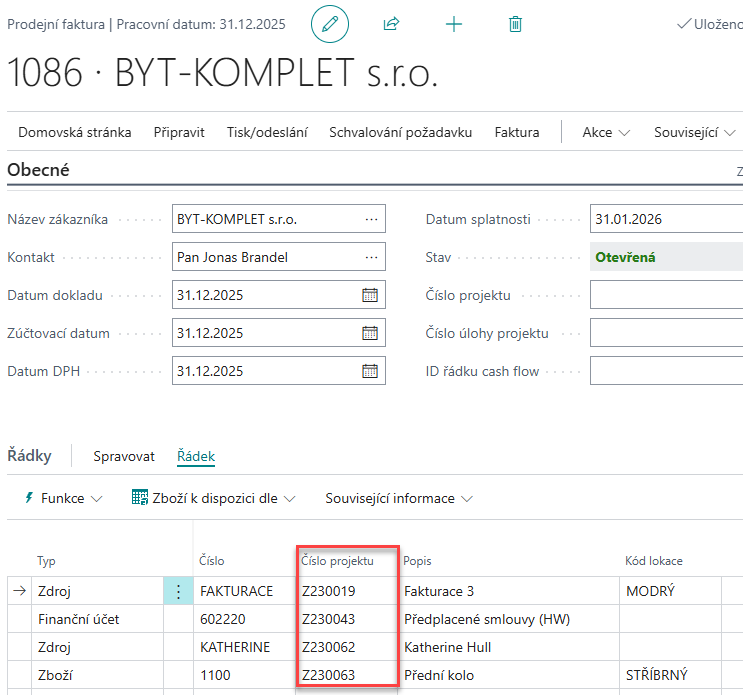The height and width of the screenshot is (695, 743).
Task: Click the Řádky section heading
Action: tap(29, 456)
